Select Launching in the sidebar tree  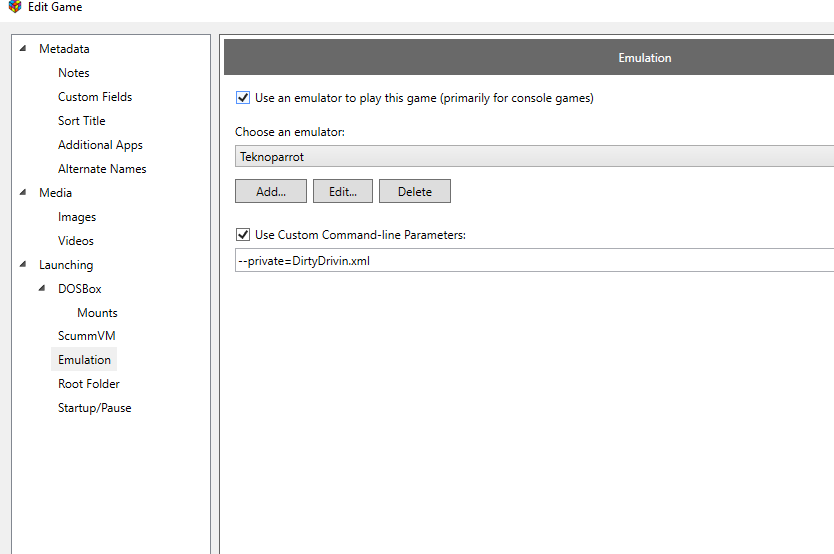[66, 265]
